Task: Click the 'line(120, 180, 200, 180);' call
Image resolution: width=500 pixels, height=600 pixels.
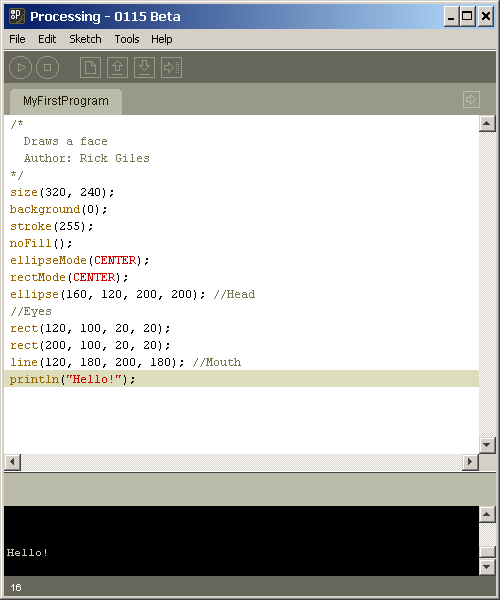Action: pyautogui.click(x=97, y=362)
